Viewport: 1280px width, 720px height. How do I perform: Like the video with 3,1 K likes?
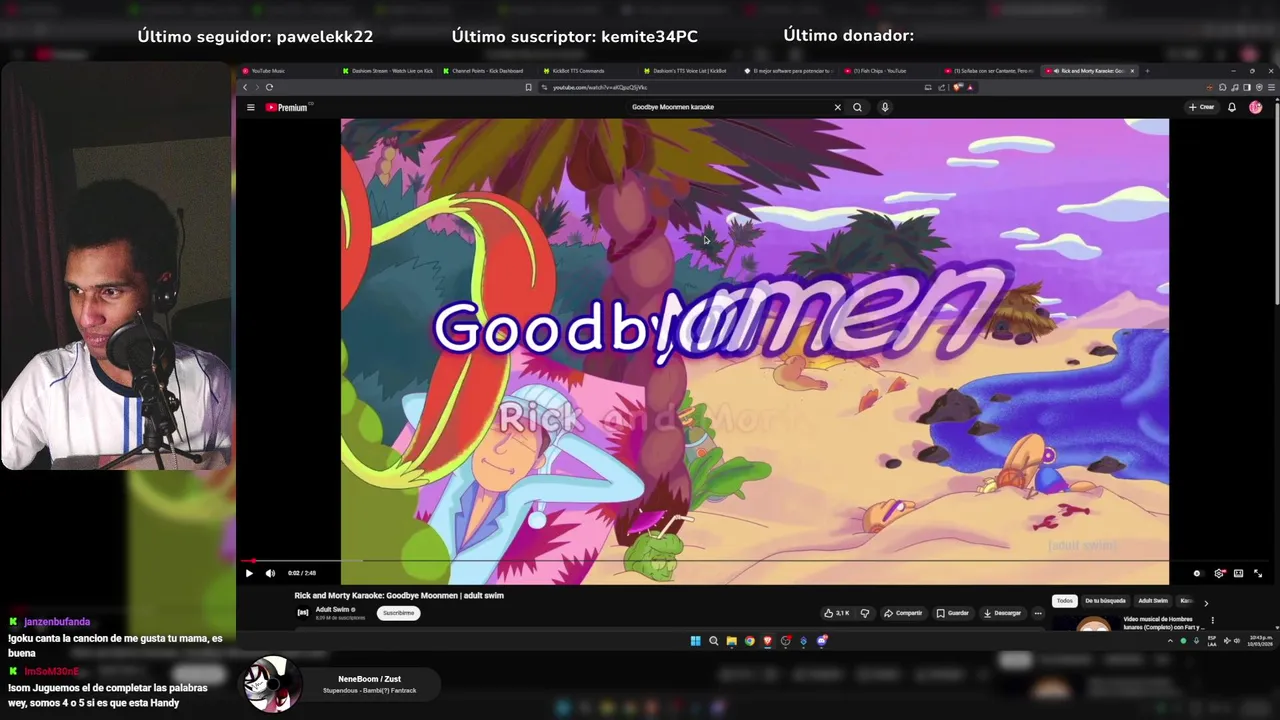837,613
